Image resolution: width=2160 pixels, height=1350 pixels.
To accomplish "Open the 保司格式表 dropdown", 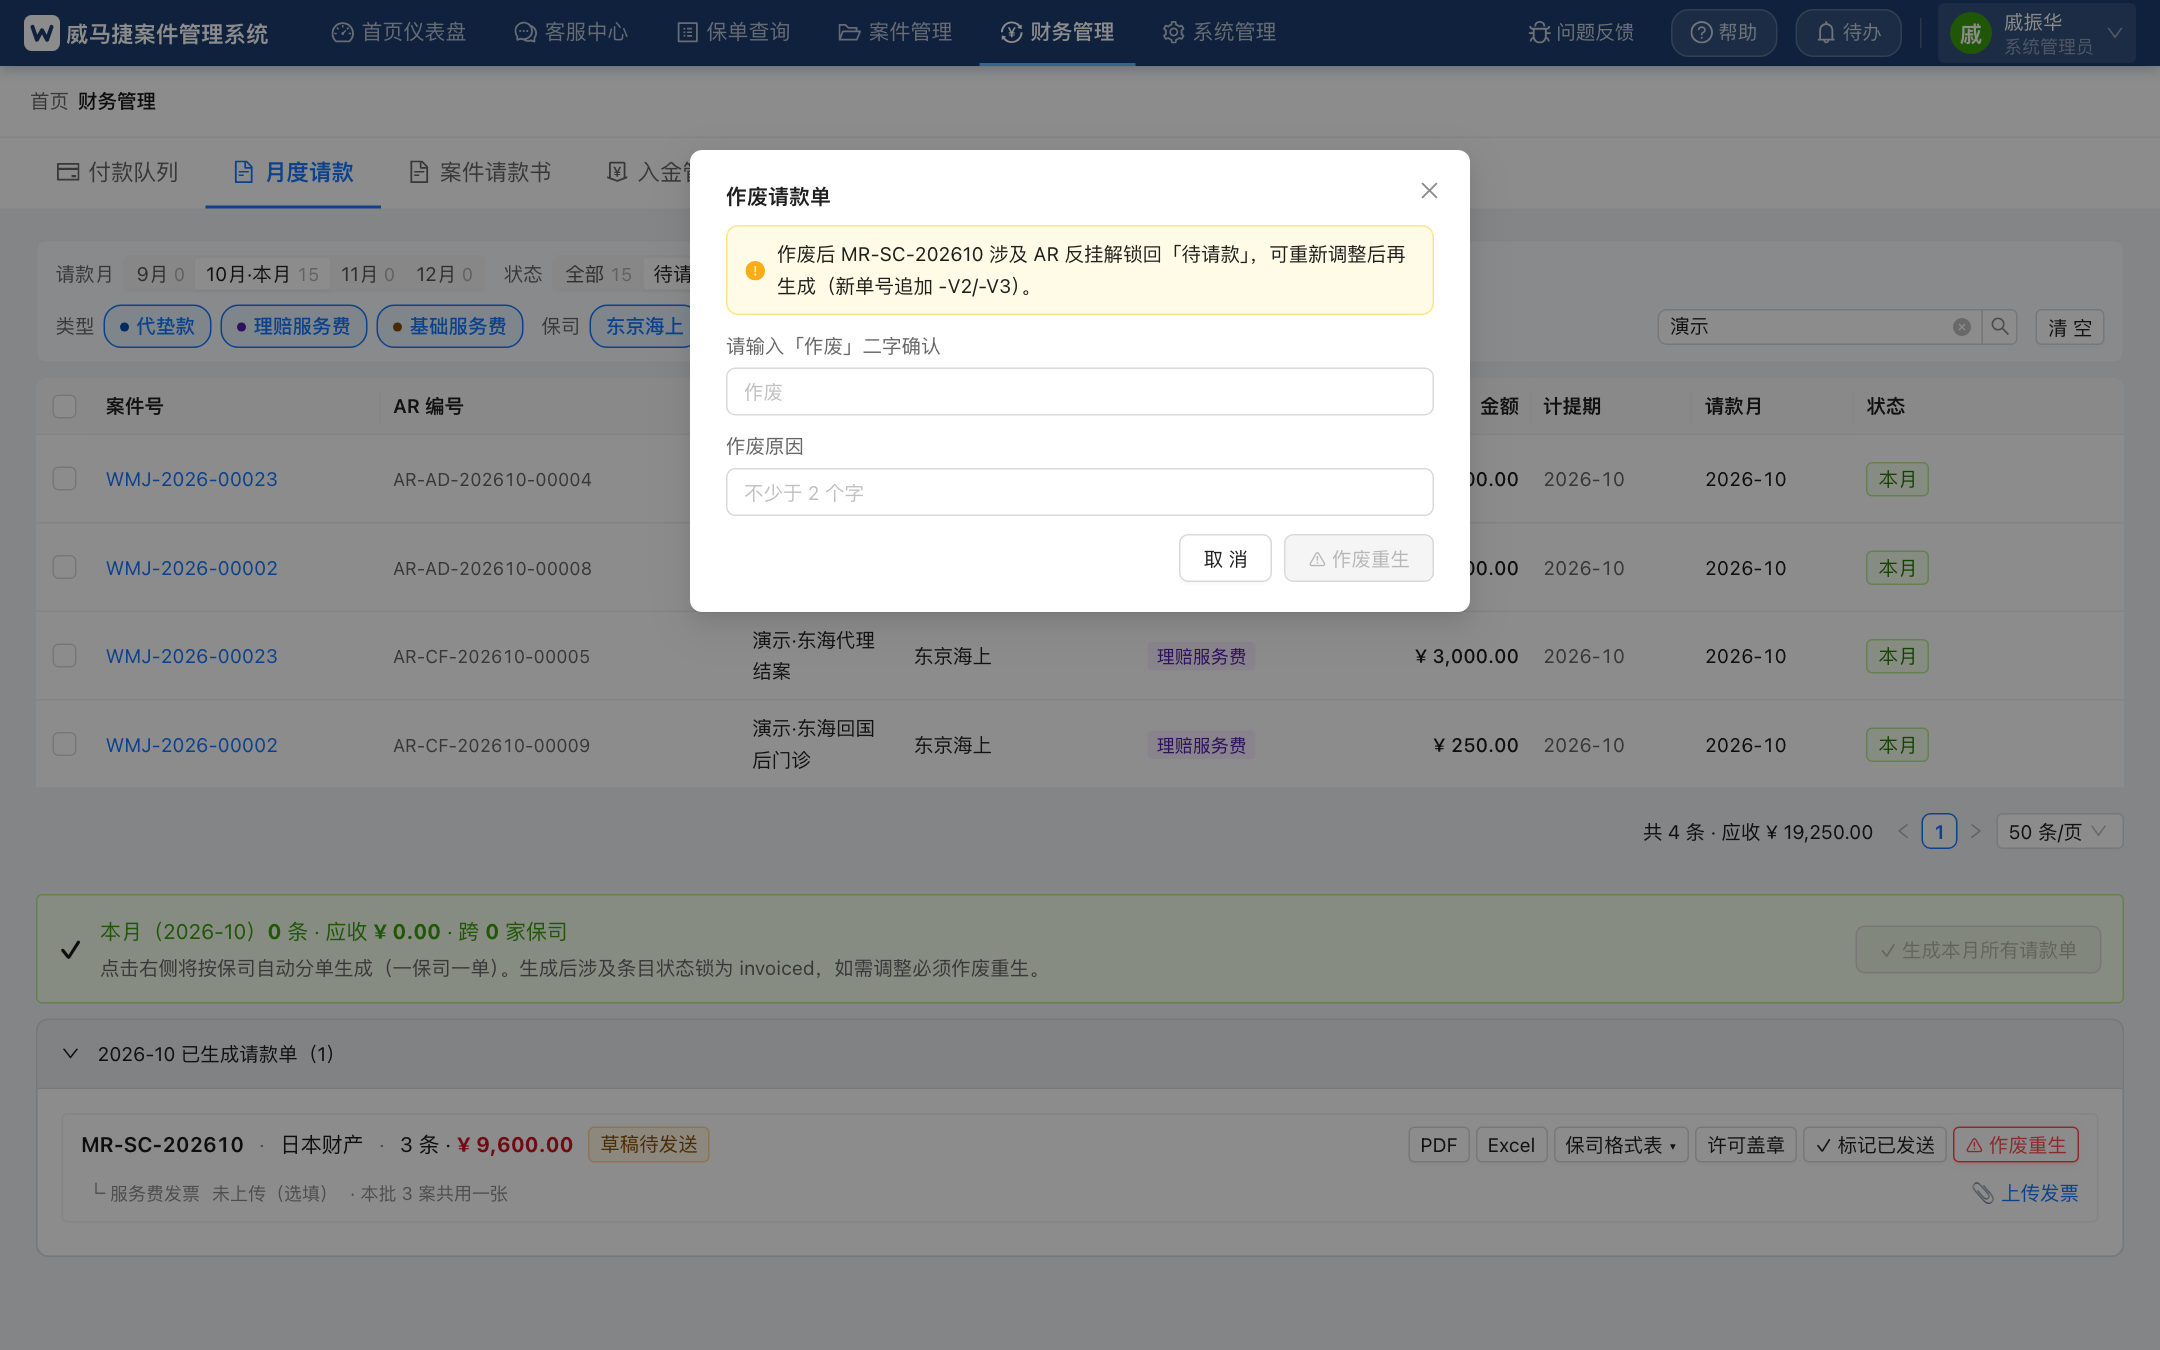I will pos(1621,1145).
